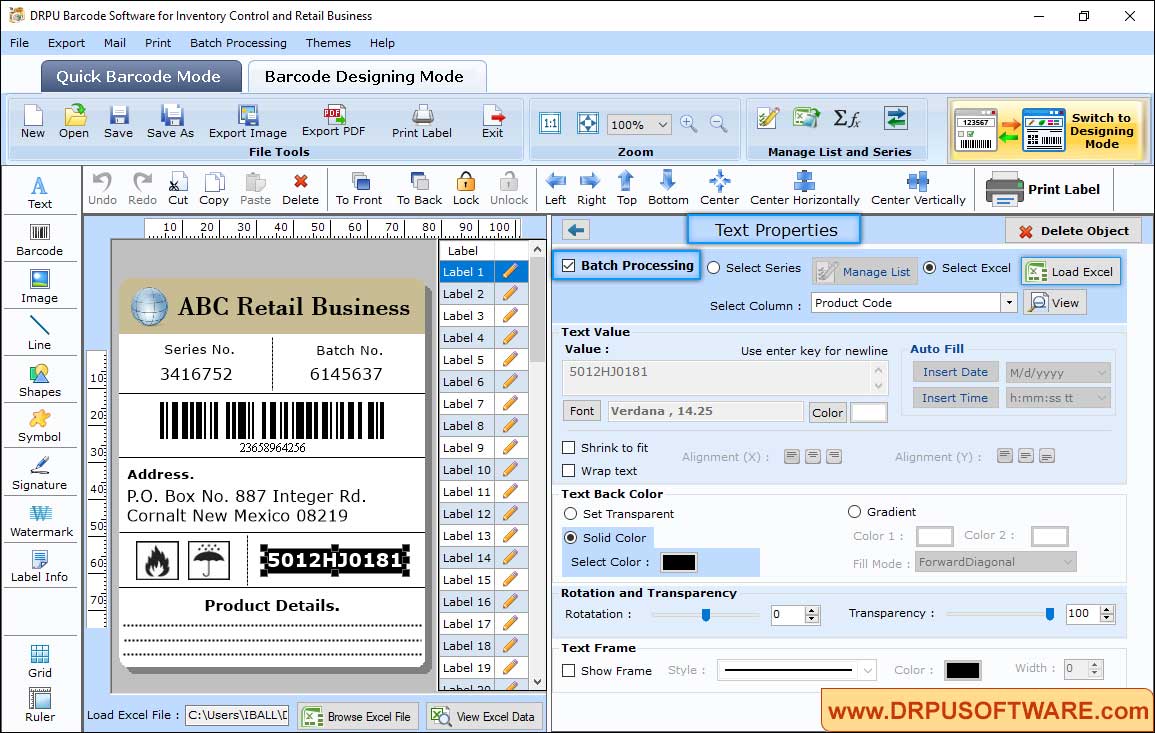This screenshot has width=1155, height=733.
Task: Pick the Line drawing tool
Action: (40, 333)
